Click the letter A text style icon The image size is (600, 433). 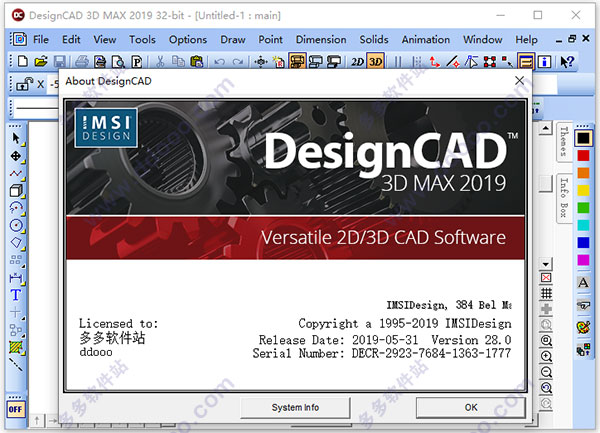(x=583, y=283)
